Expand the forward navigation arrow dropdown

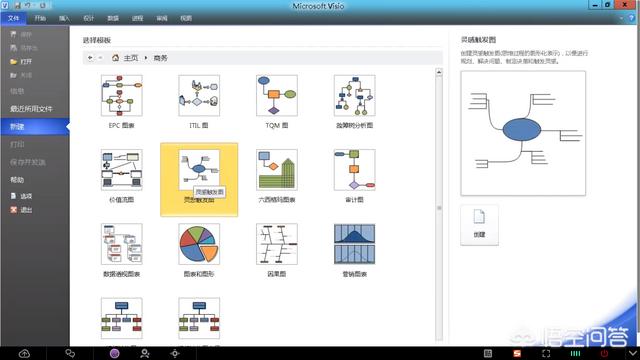(100, 58)
